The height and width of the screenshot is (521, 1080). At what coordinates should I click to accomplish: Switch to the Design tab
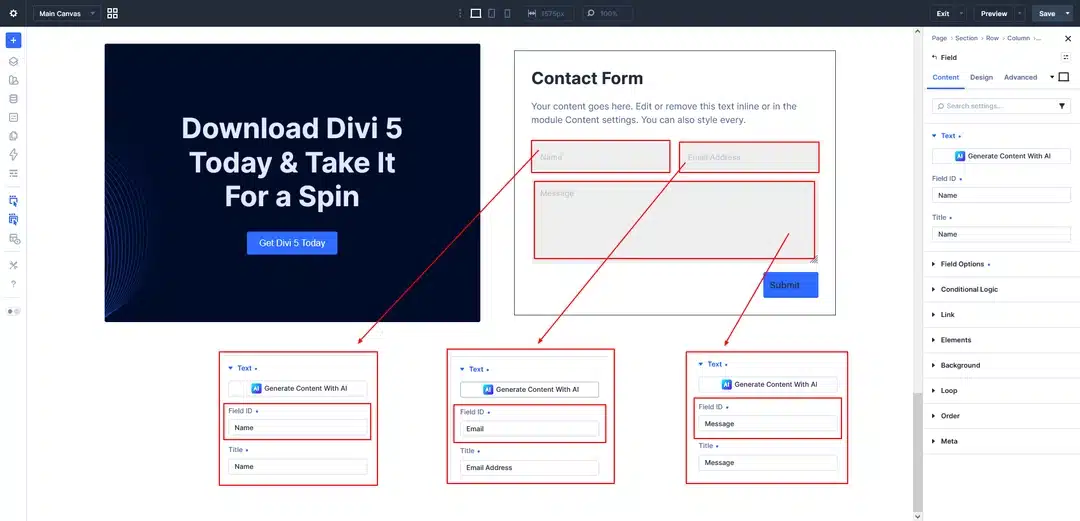[982, 77]
